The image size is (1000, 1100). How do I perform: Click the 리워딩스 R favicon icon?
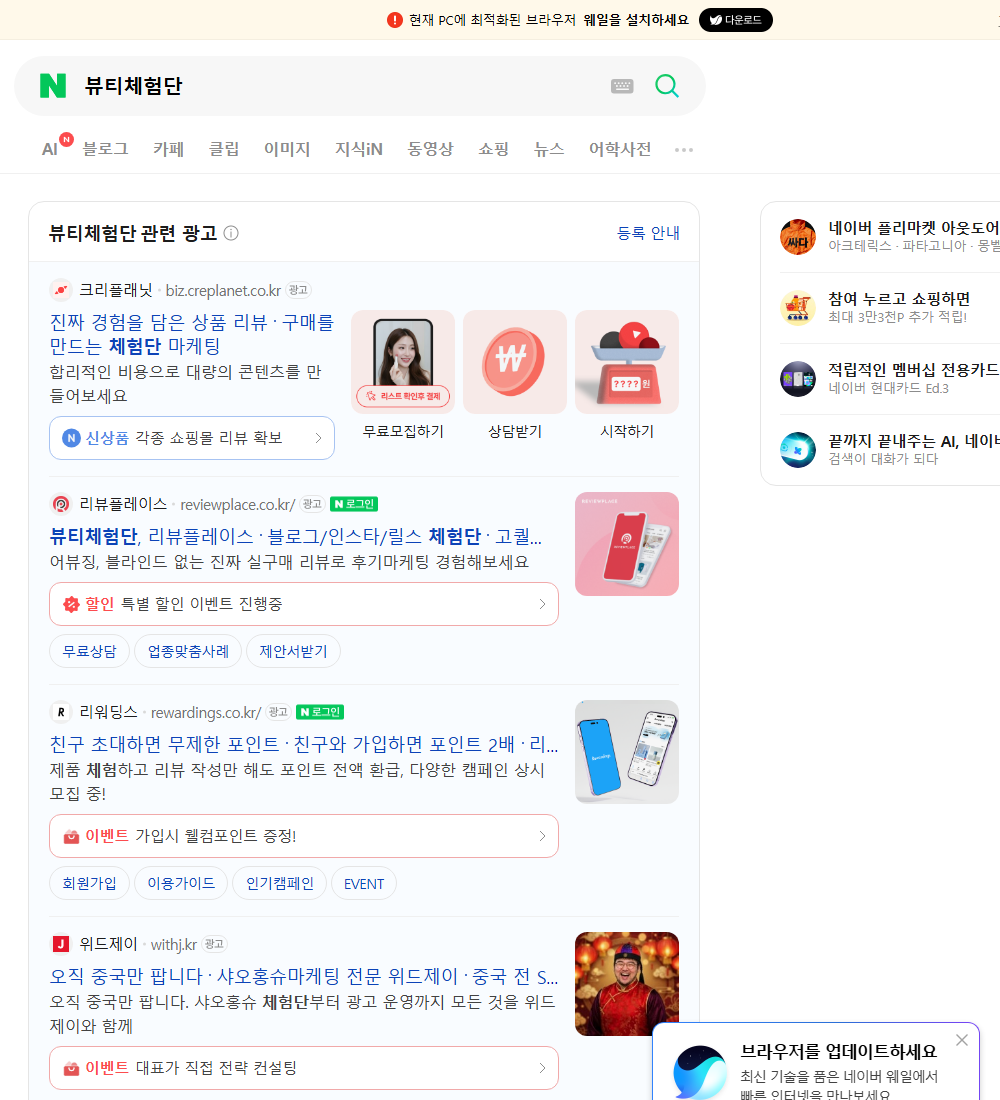click(61, 712)
